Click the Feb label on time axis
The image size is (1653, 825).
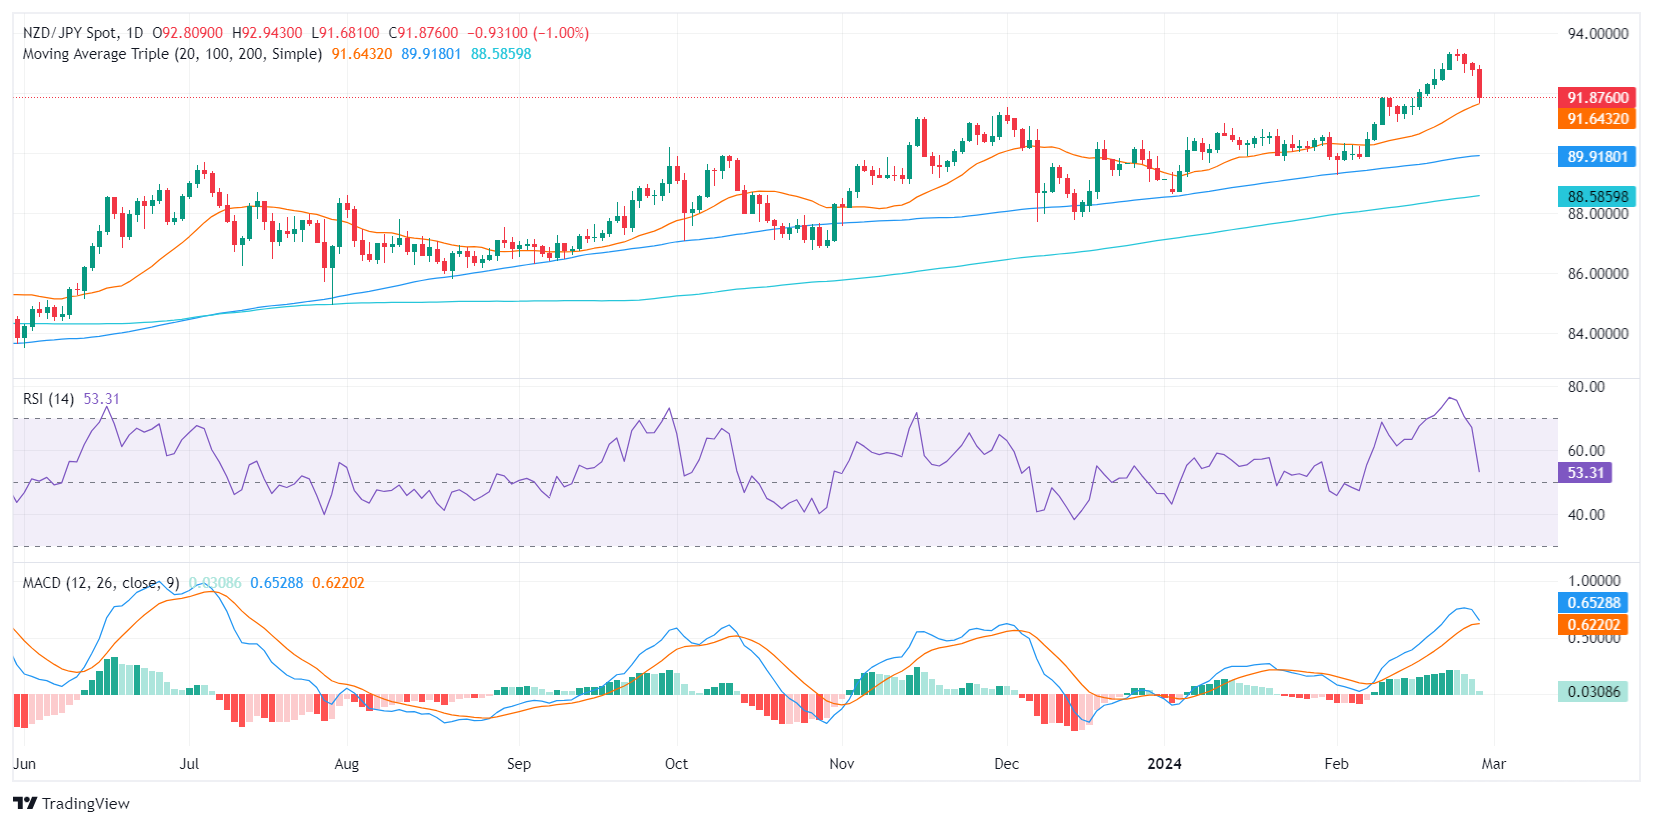tap(1336, 764)
